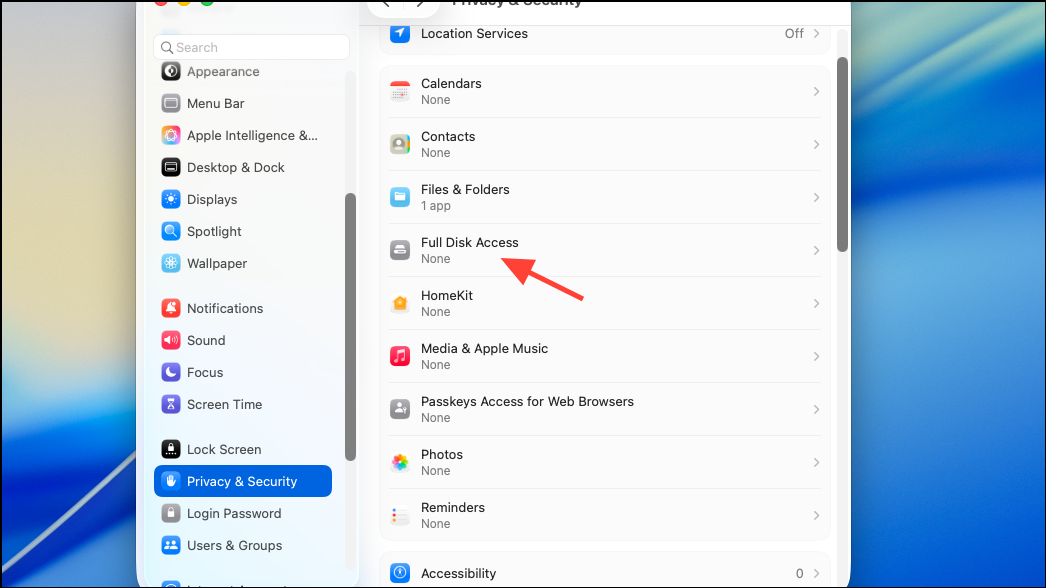Open Contacts using its right chevron
The height and width of the screenshot is (588, 1046).
coord(816,144)
